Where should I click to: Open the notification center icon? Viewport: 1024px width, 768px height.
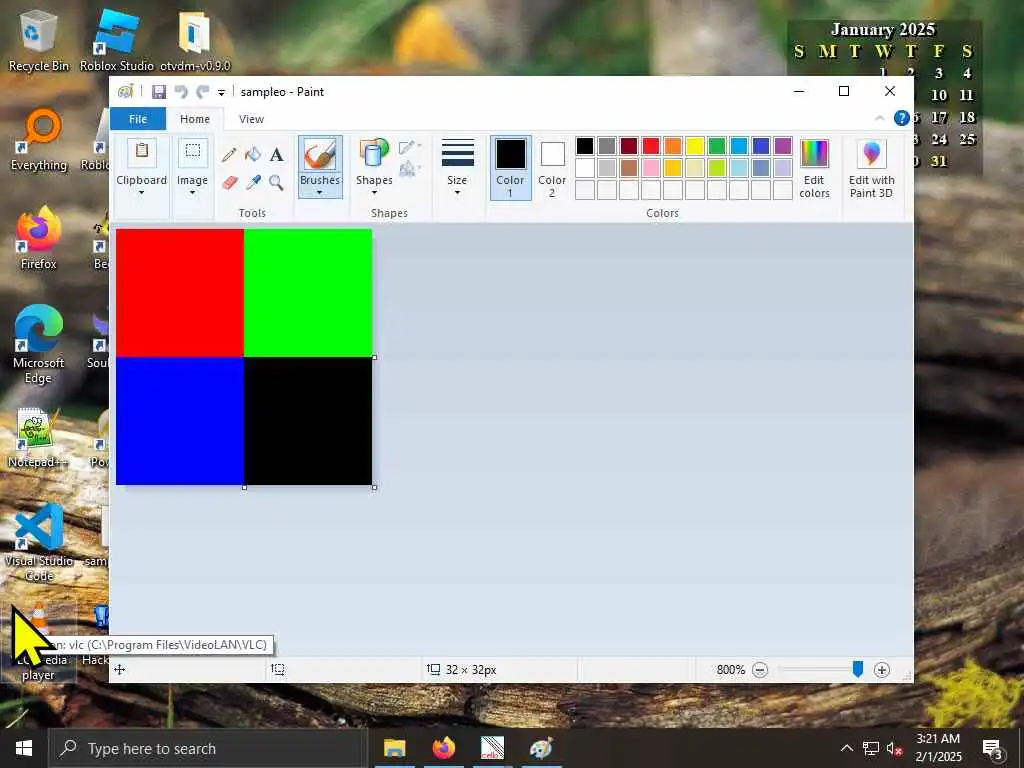click(x=993, y=748)
